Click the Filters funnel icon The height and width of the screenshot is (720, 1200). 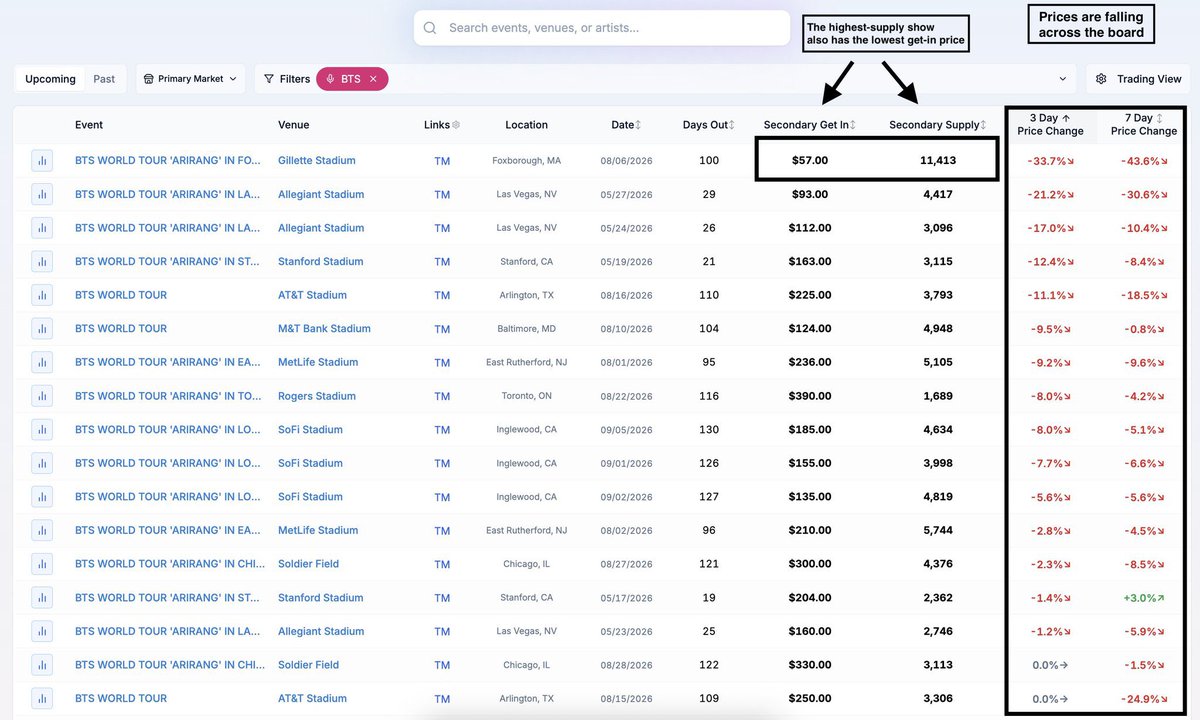coord(269,79)
